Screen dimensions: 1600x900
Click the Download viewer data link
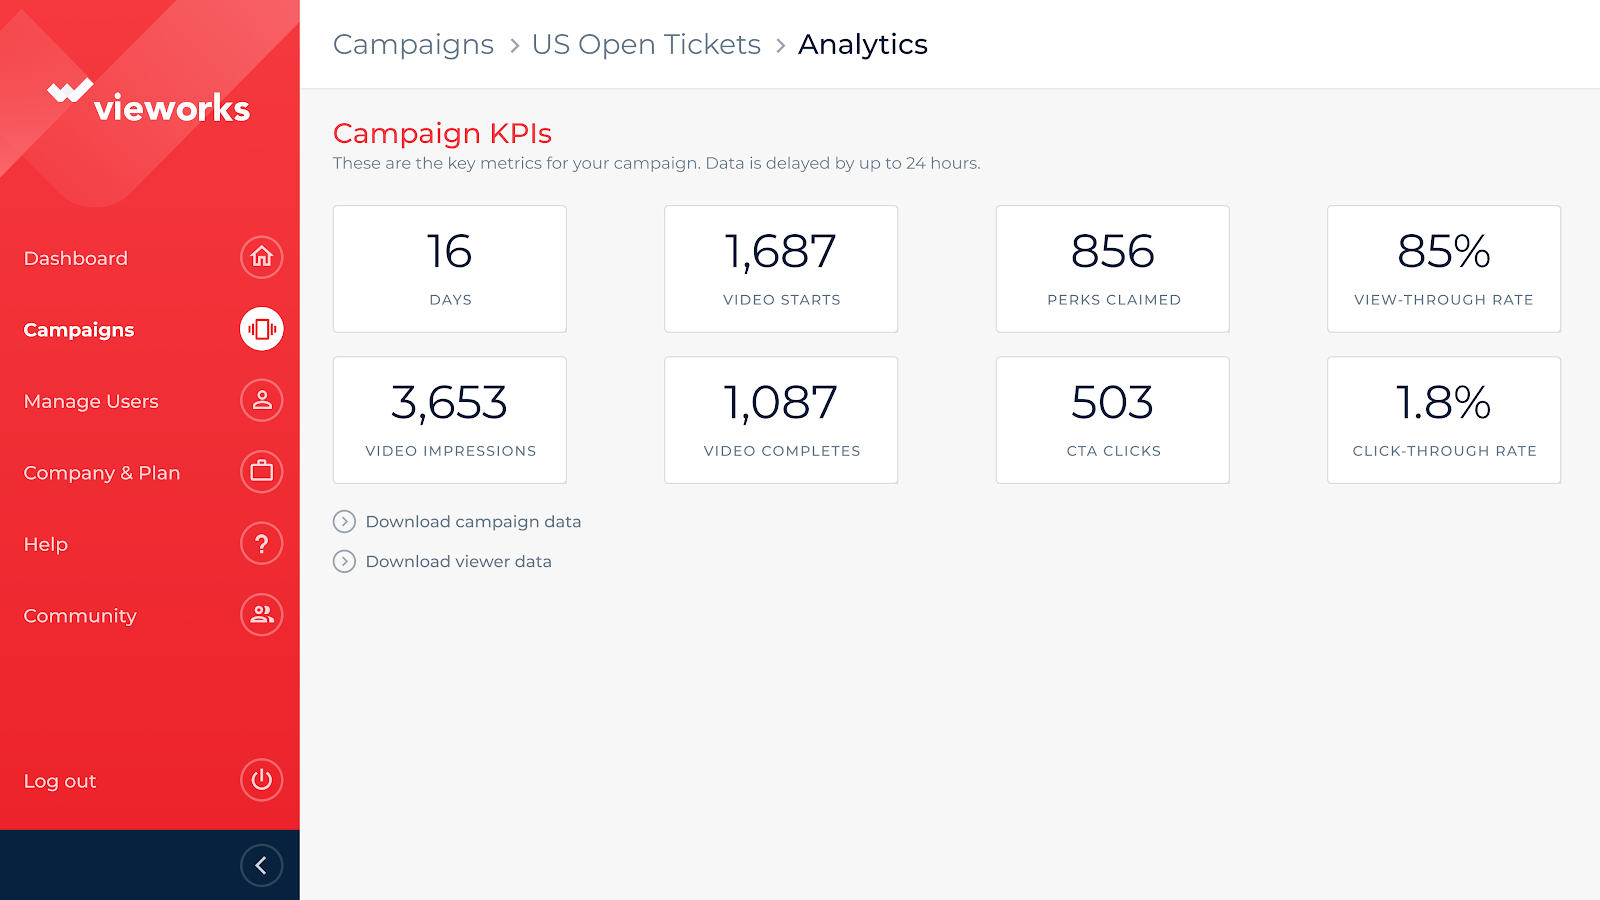458,562
